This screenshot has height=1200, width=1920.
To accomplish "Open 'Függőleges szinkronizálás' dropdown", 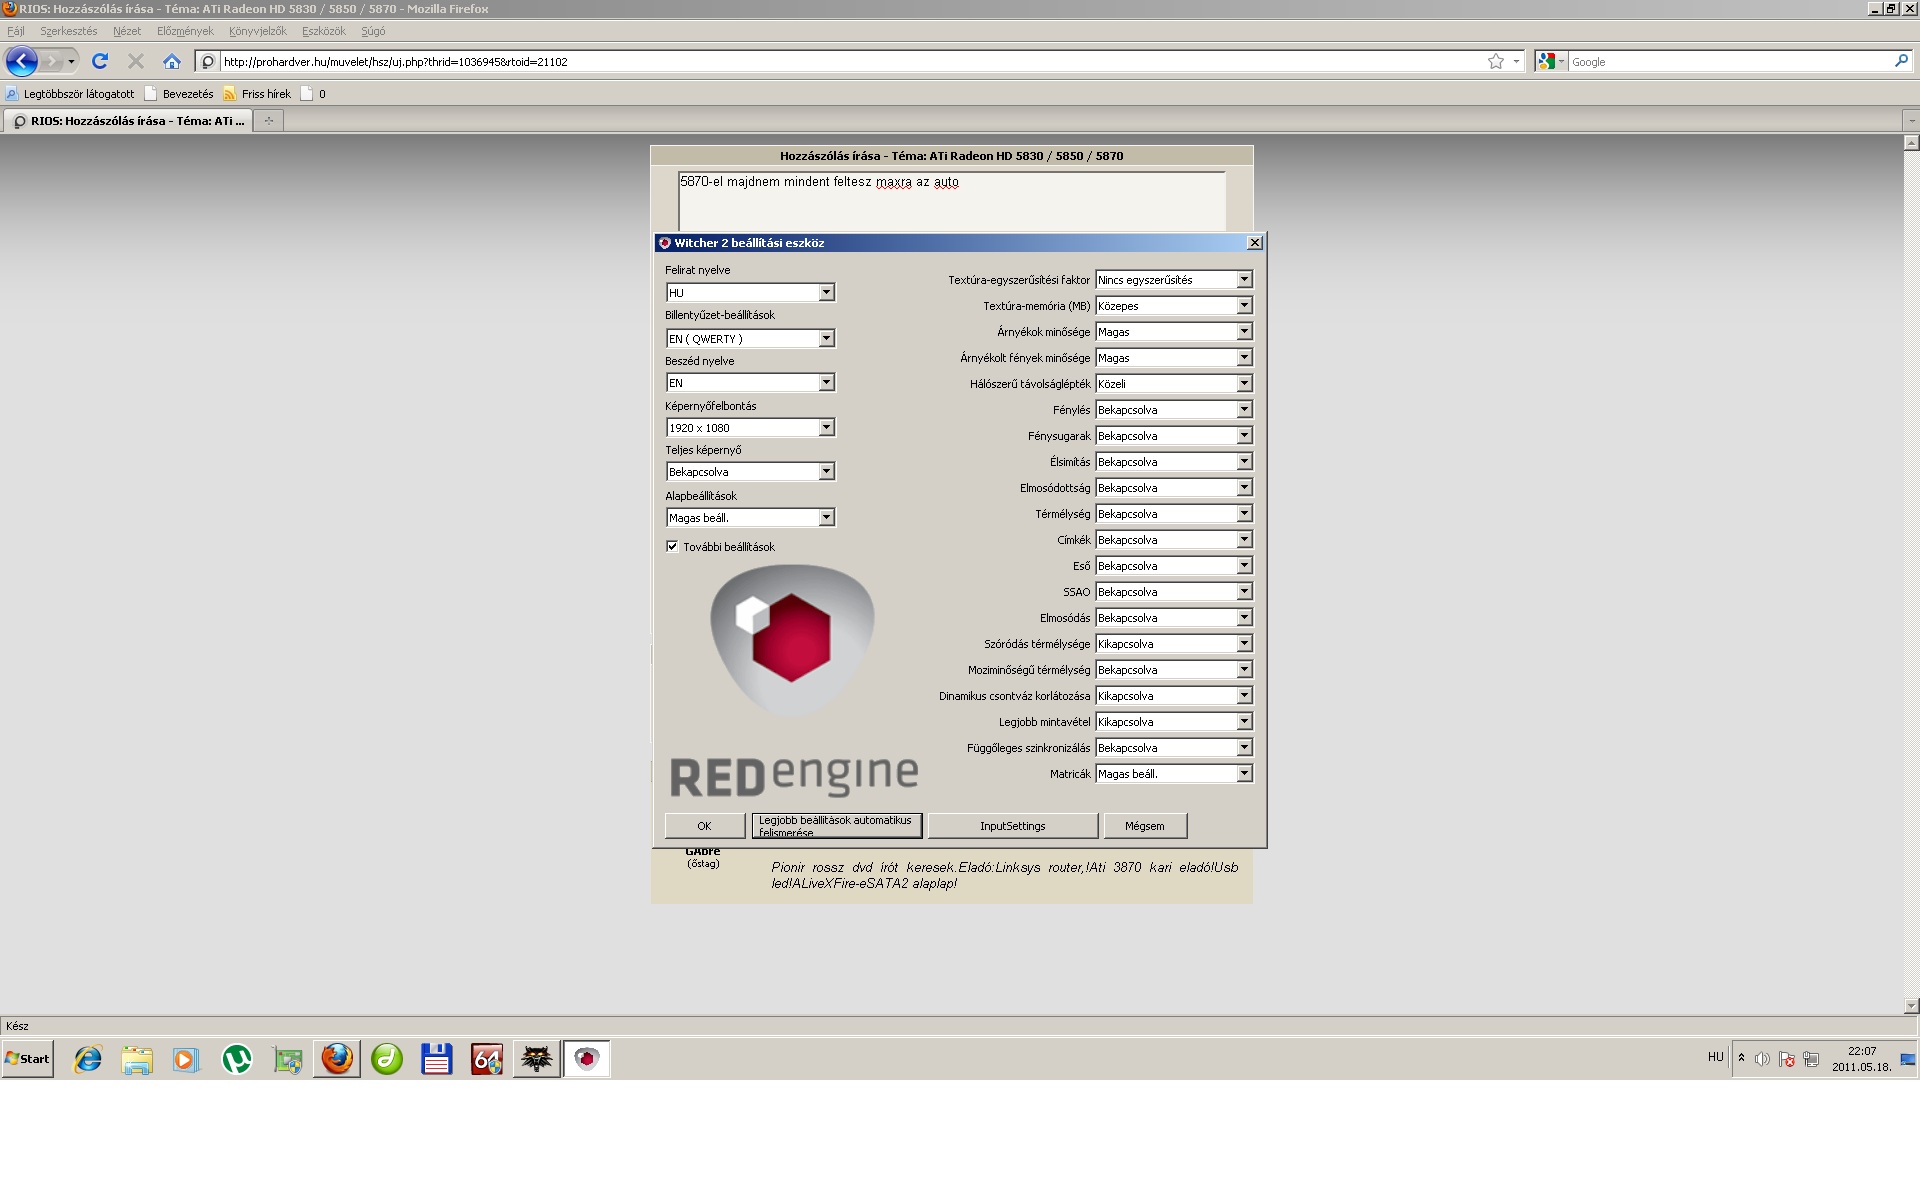I will tap(1174, 748).
